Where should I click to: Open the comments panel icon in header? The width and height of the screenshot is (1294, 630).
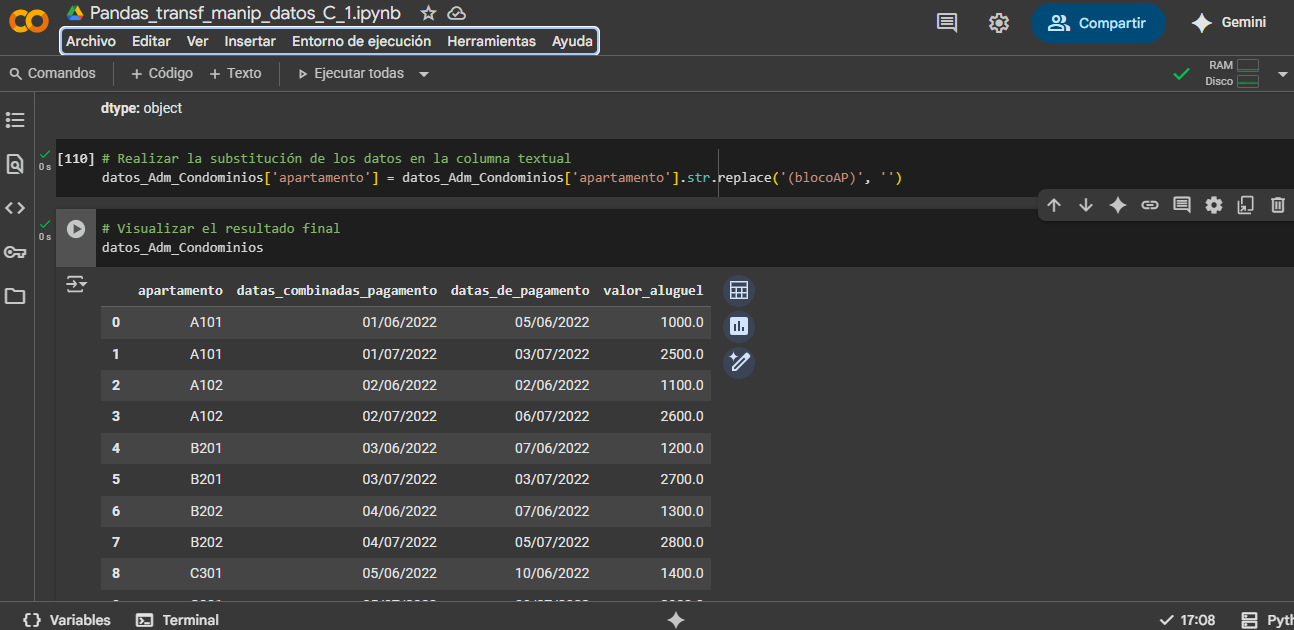(947, 23)
